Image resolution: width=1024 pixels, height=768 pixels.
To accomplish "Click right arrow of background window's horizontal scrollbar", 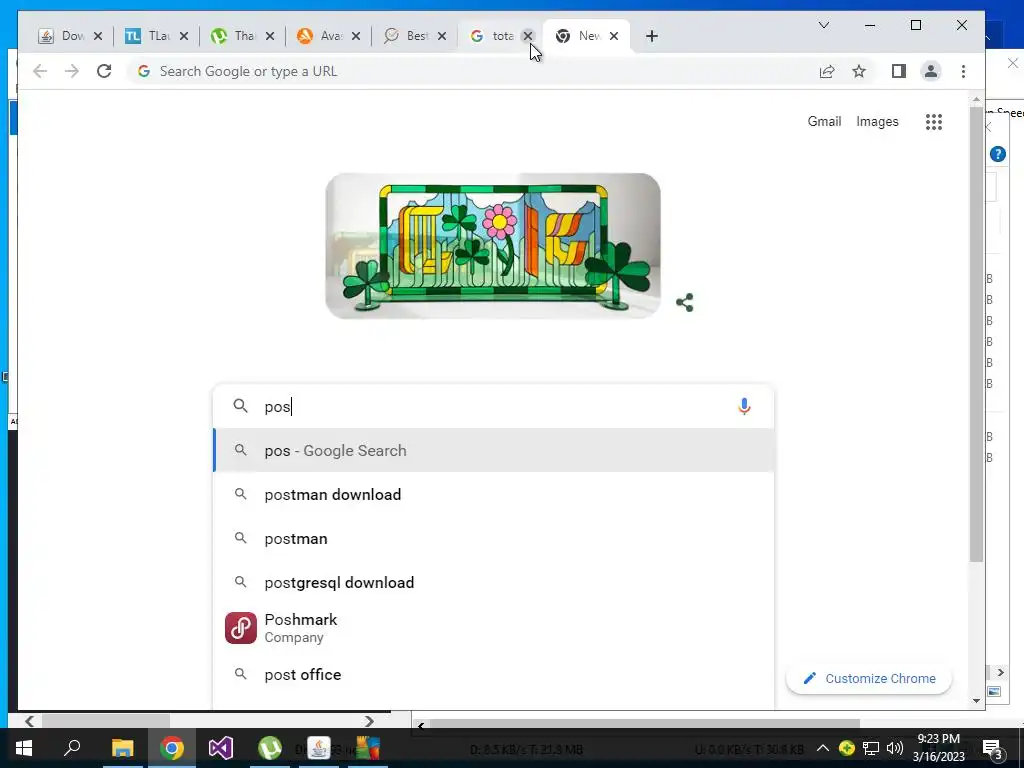I will coord(369,721).
